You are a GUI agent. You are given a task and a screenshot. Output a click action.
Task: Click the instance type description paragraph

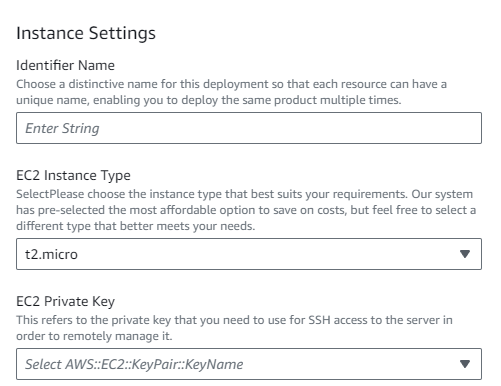click(246, 210)
